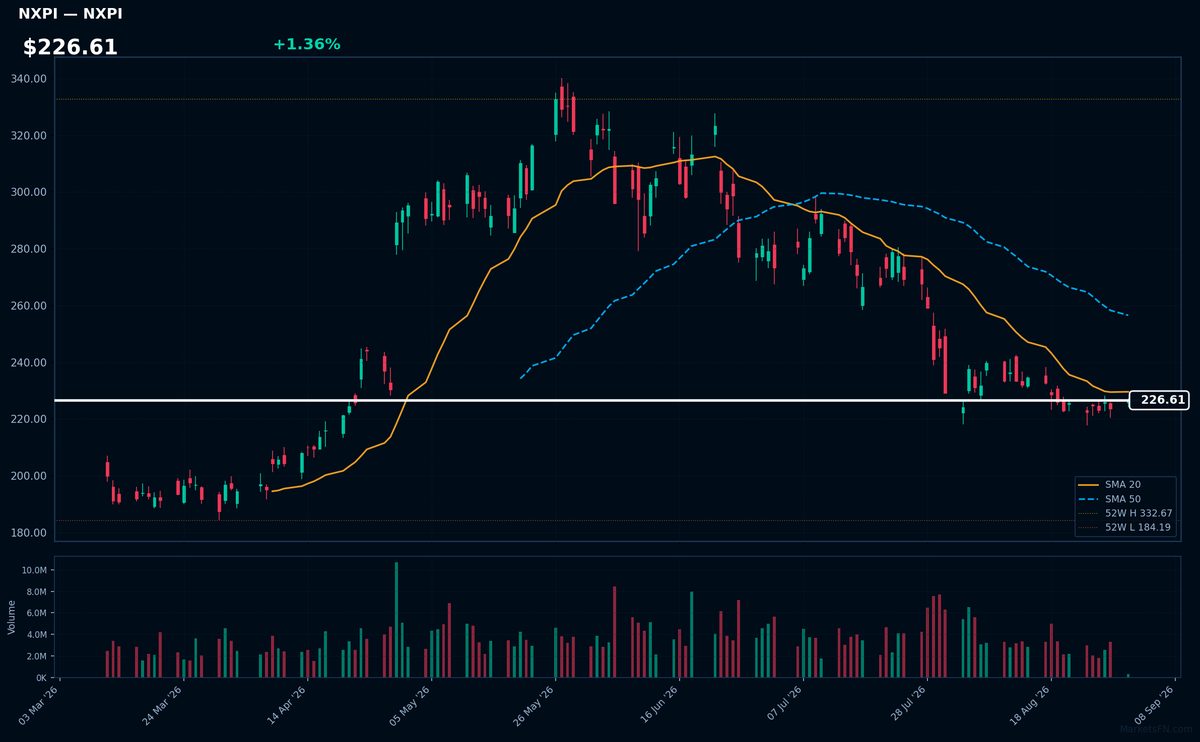Click the 0K volume axis label

point(41,678)
